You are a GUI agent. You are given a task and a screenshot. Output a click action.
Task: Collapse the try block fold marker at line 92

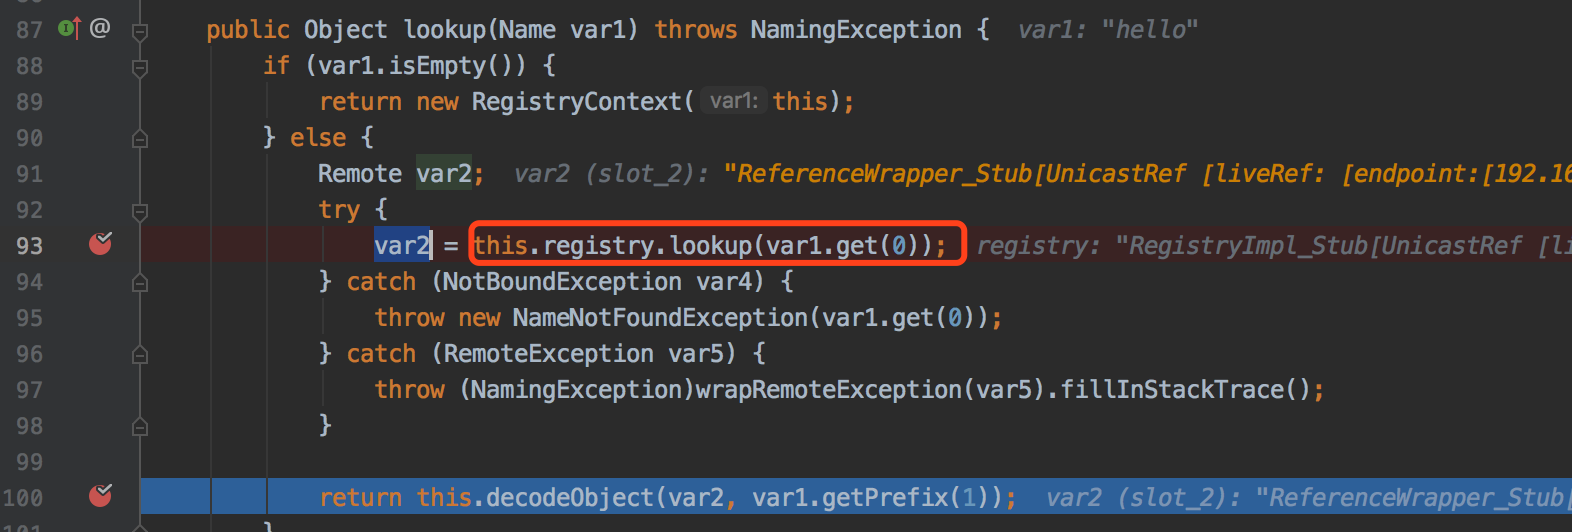pyautogui.click(x=140, y=211)
